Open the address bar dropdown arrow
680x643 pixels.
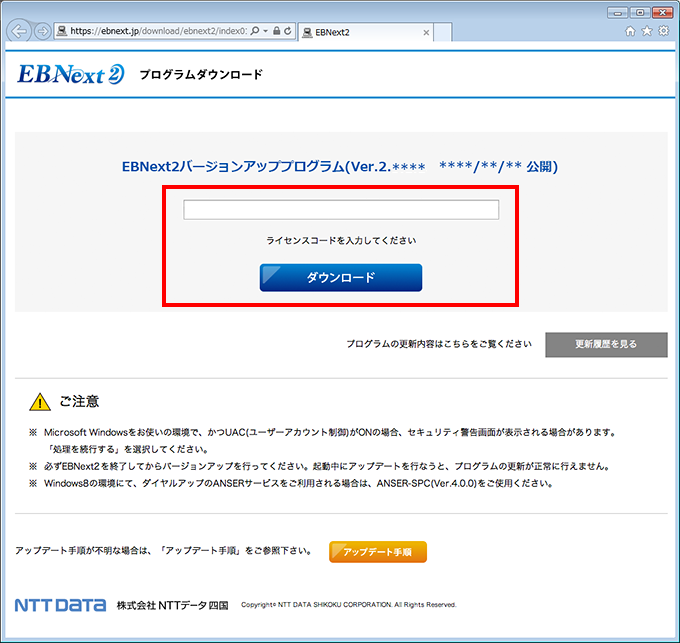click(x=265, y=31)
